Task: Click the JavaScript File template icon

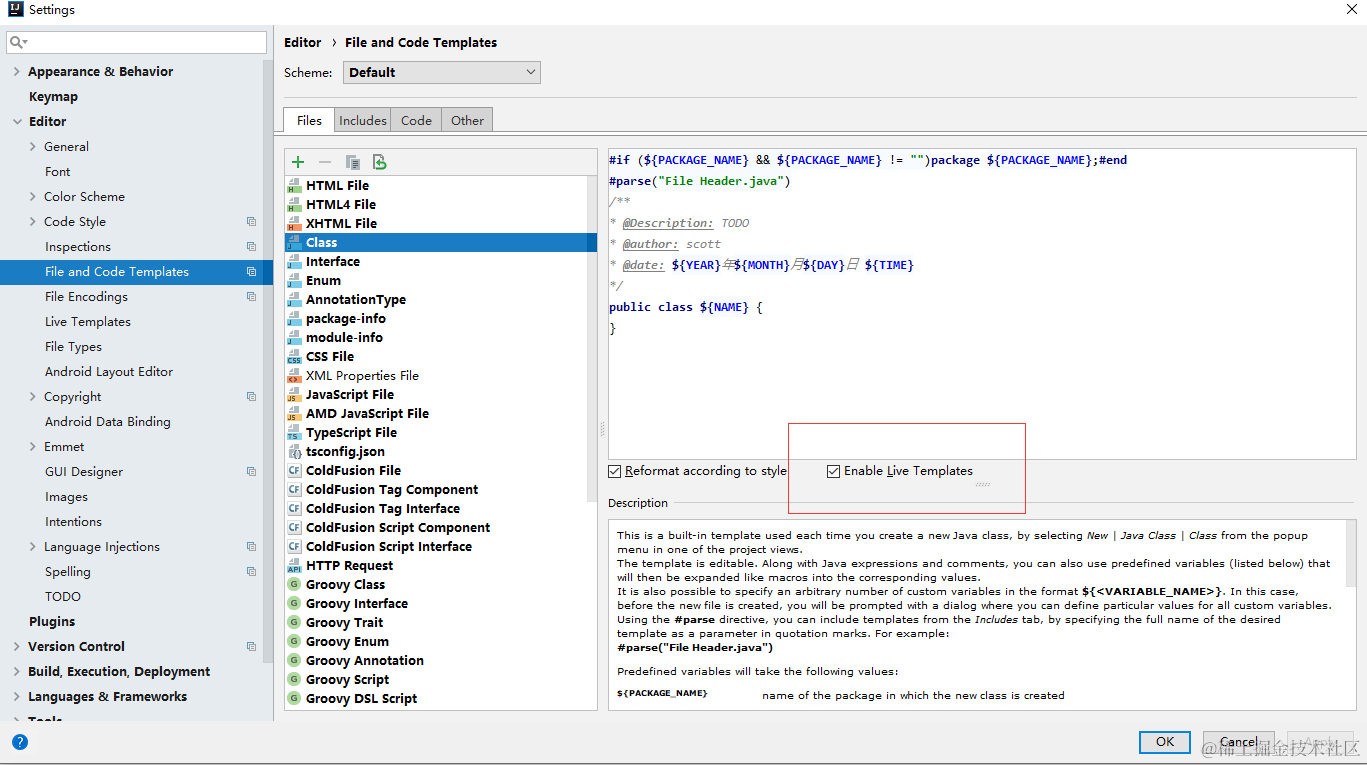Action: 294,395
